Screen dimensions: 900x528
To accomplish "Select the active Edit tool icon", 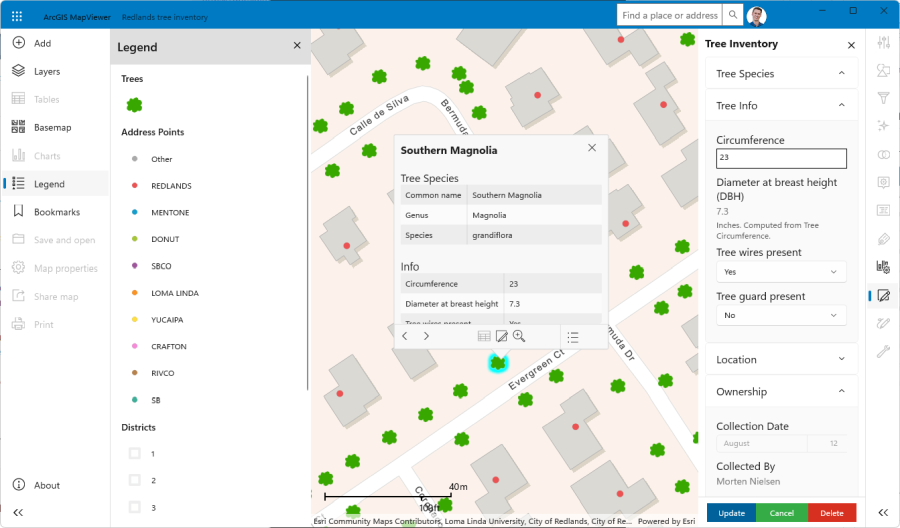I will [883, 296].
